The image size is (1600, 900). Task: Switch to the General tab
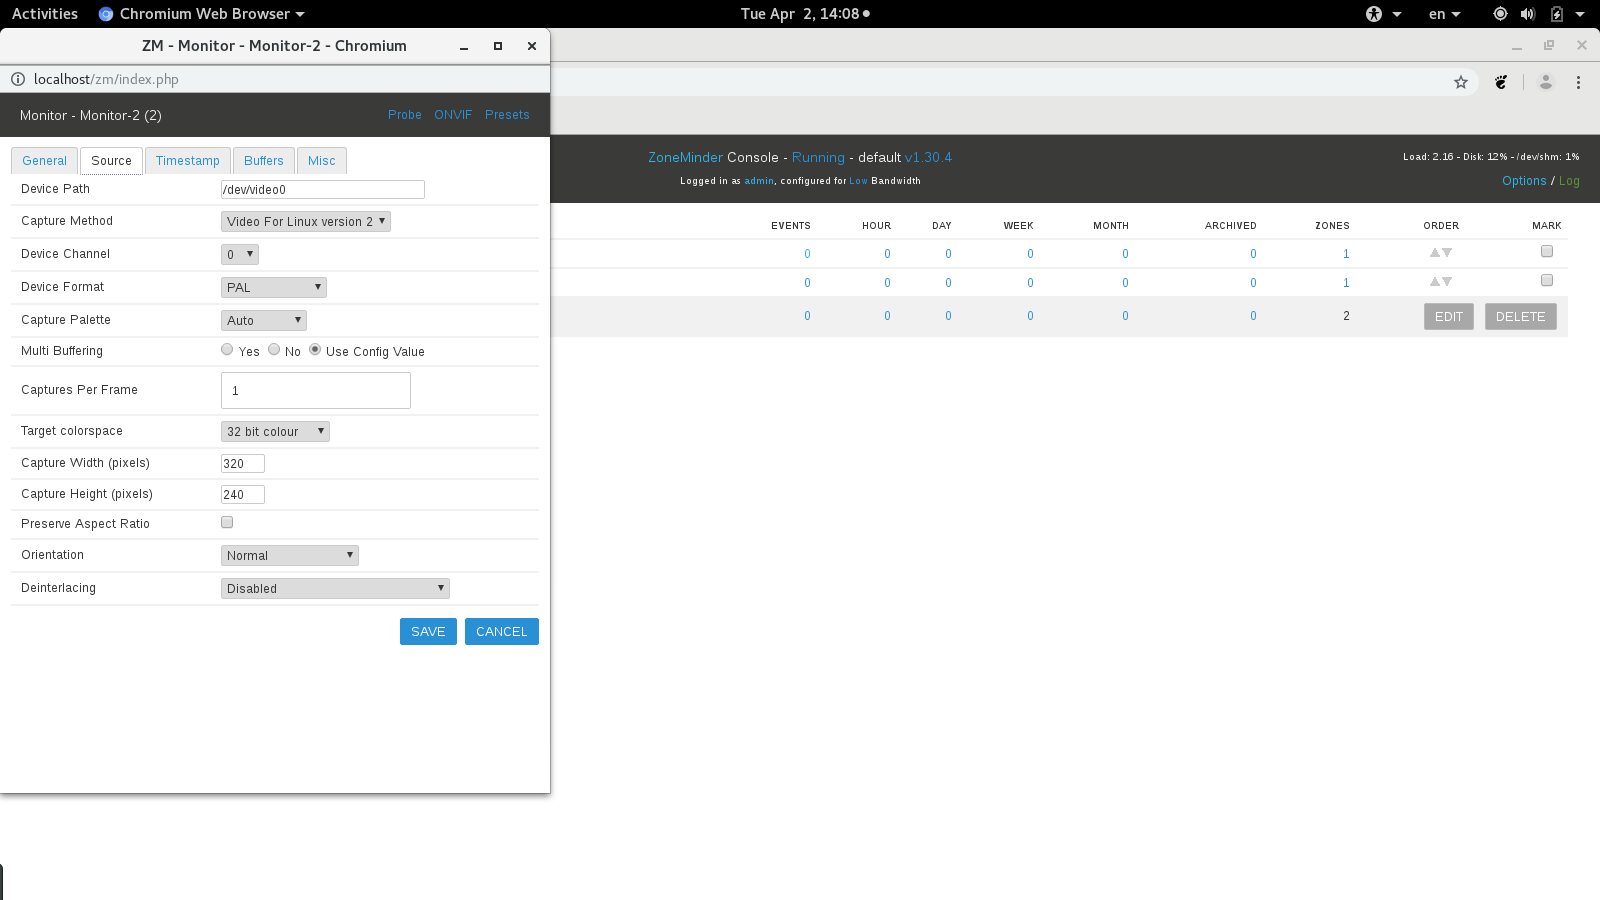(x=45, y=160)
